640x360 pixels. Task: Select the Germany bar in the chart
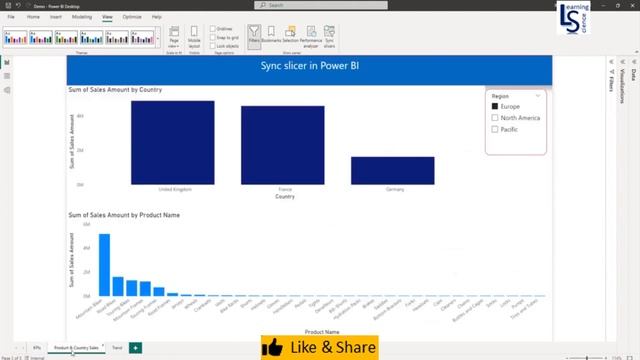coord(393,171)
